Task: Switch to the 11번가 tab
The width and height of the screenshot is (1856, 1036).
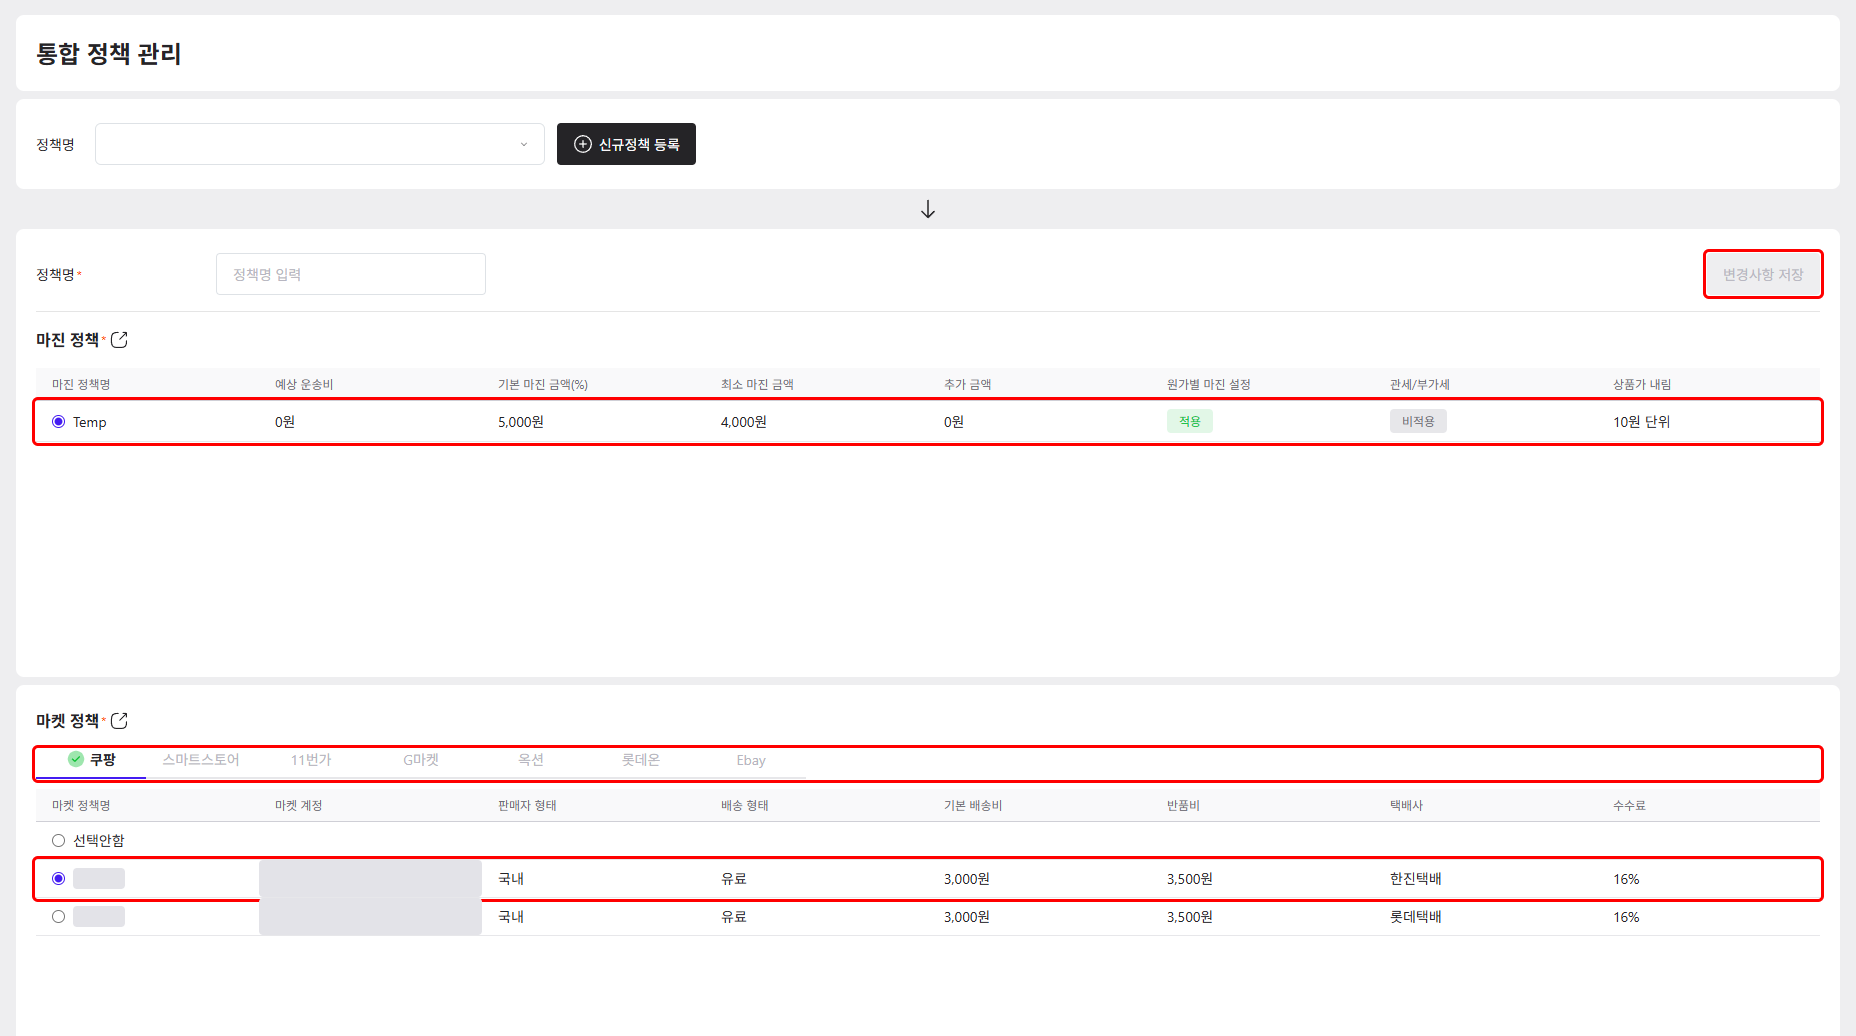Action: coord(311,760)
